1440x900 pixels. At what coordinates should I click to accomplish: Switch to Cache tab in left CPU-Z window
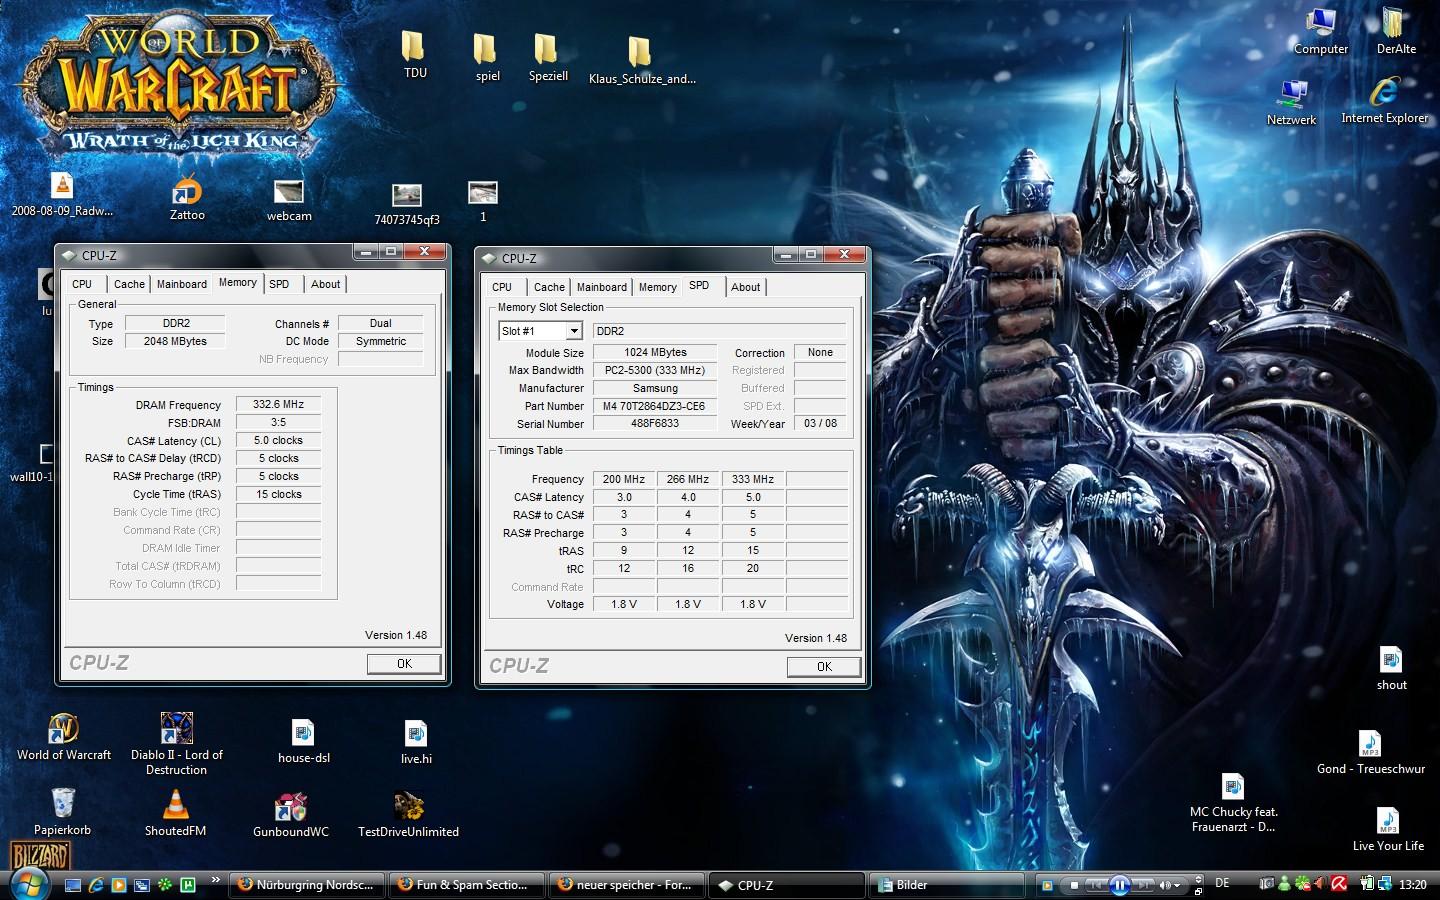[129, 284]
